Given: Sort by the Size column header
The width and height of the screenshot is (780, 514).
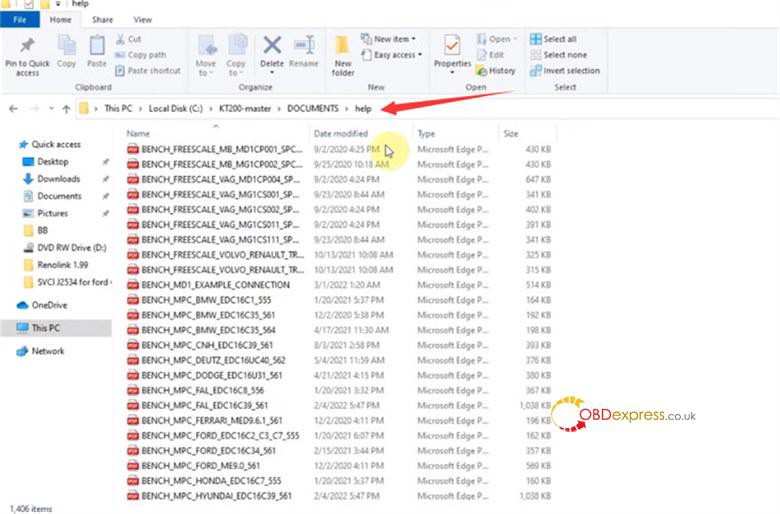Looking at the screenshot, I should tap(511, 133).
